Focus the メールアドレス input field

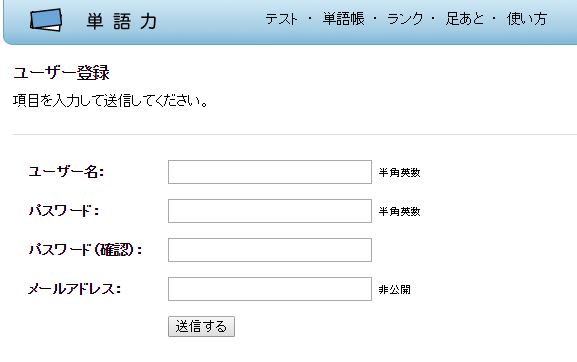[270, 289]
